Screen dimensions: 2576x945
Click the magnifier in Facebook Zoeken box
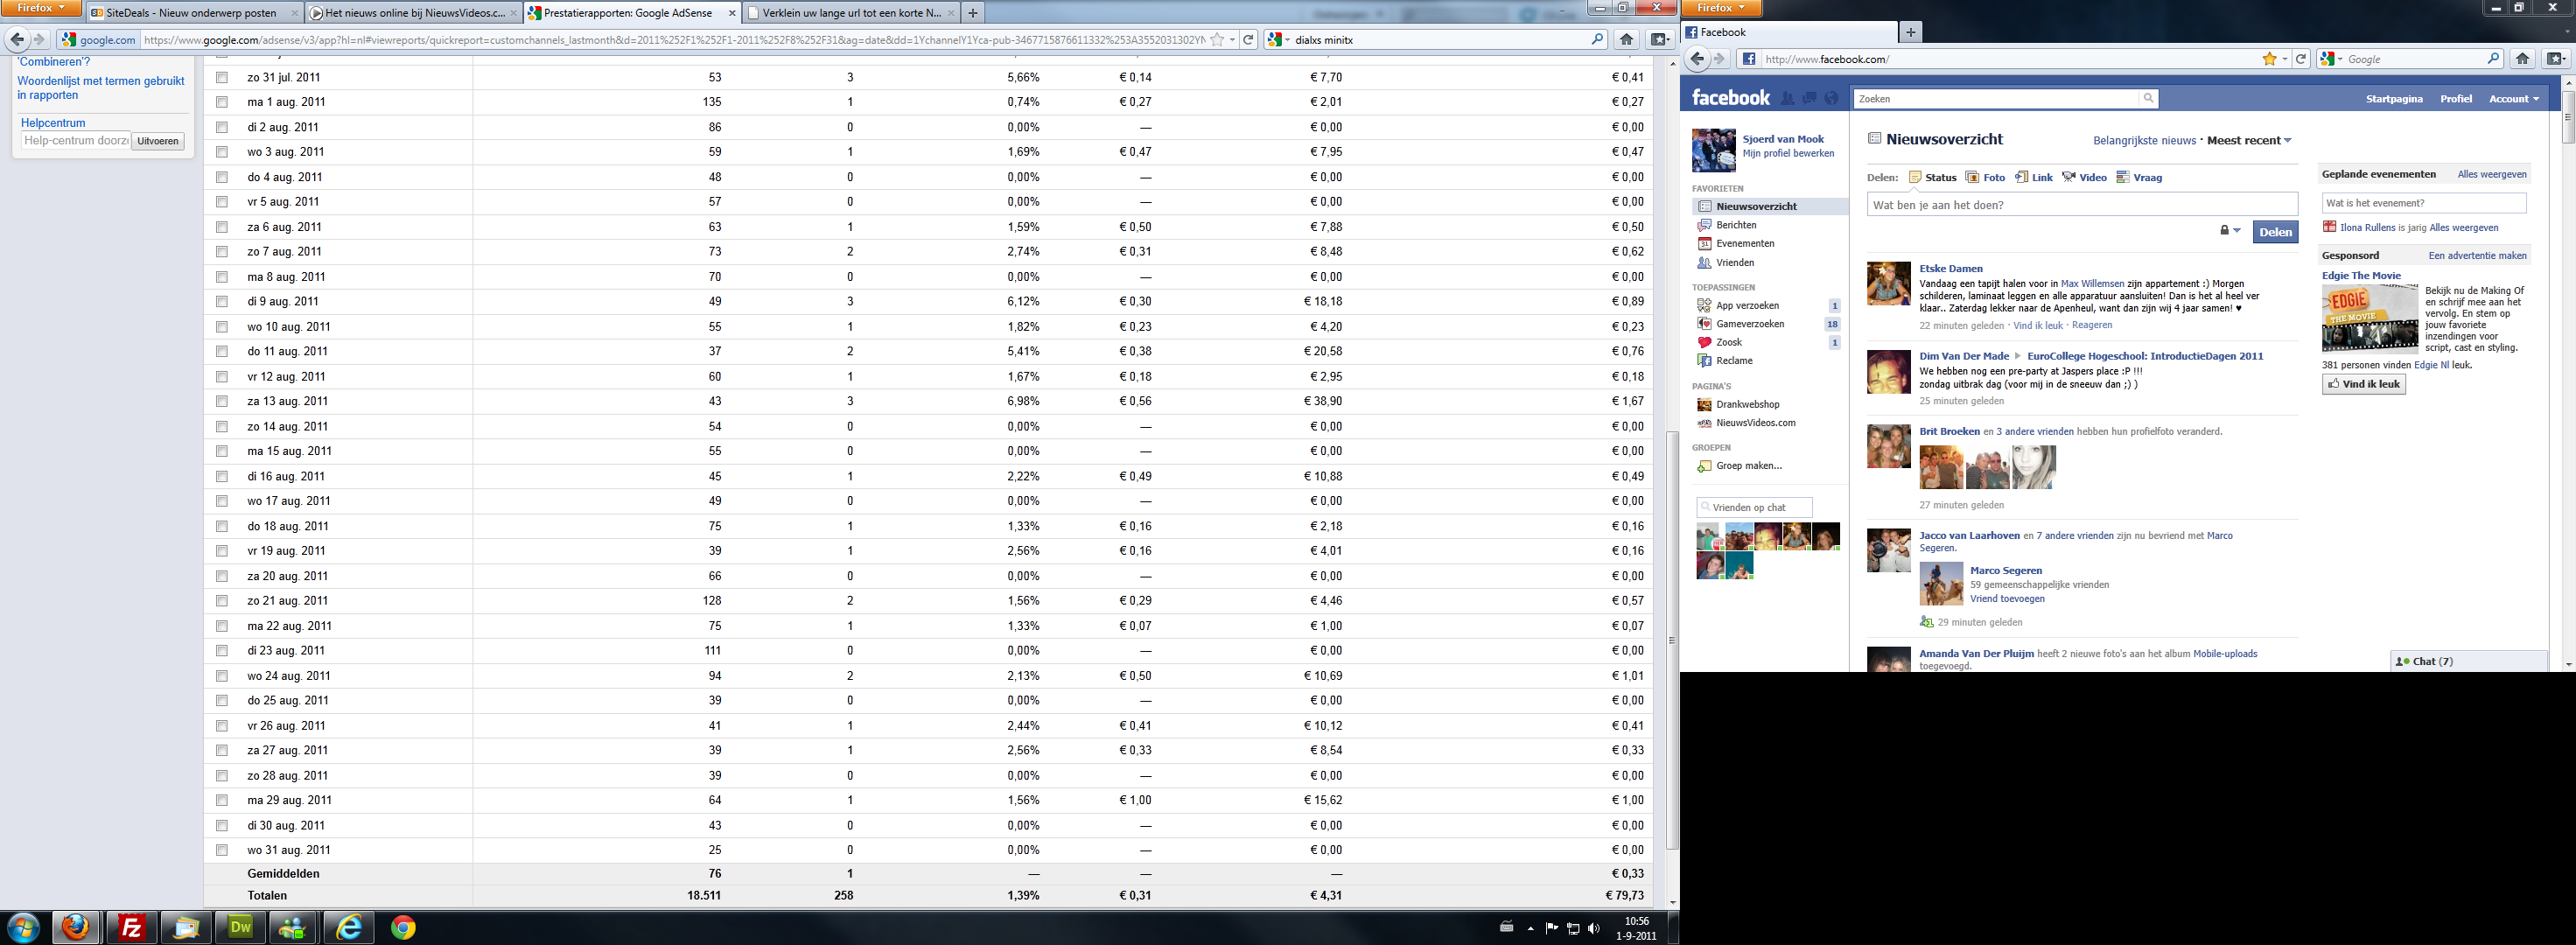pyautogui.click(x=2148, y=98)
